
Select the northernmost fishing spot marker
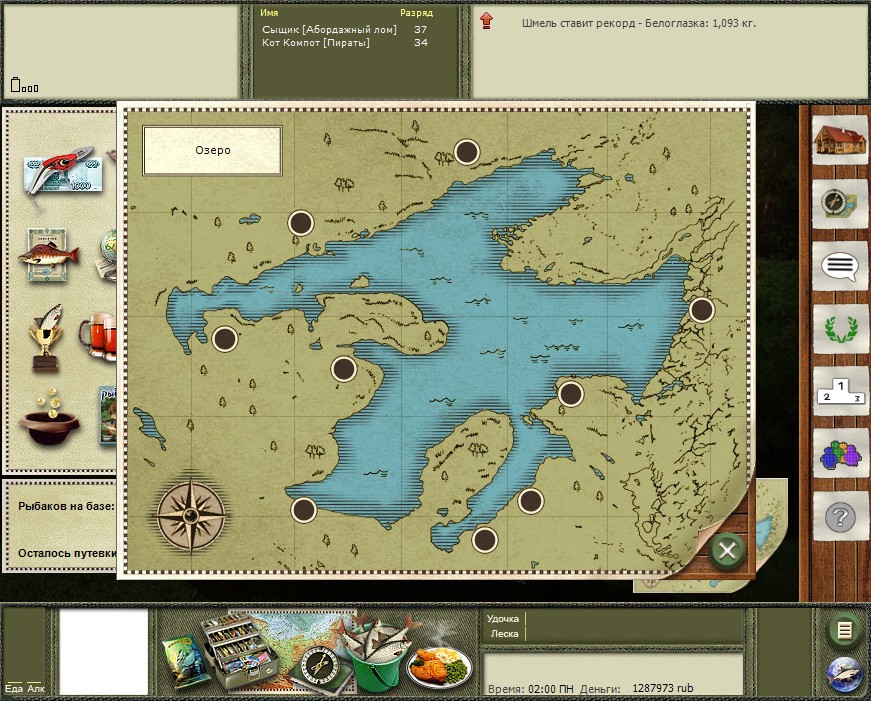[467, 152]
